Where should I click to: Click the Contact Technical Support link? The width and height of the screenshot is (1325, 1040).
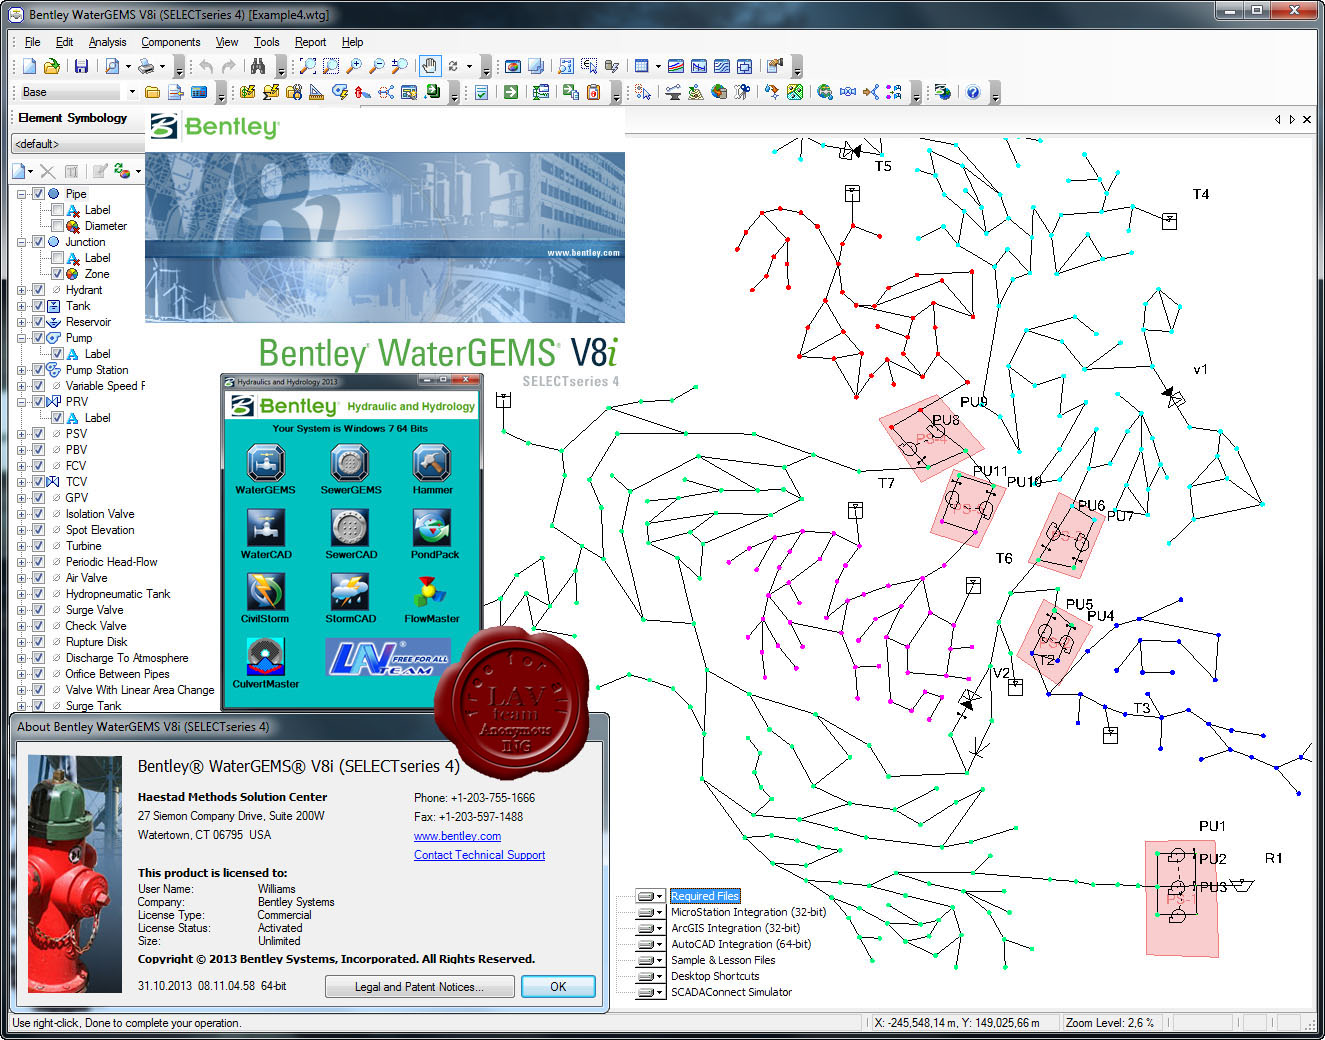click(x=479, y=855)
